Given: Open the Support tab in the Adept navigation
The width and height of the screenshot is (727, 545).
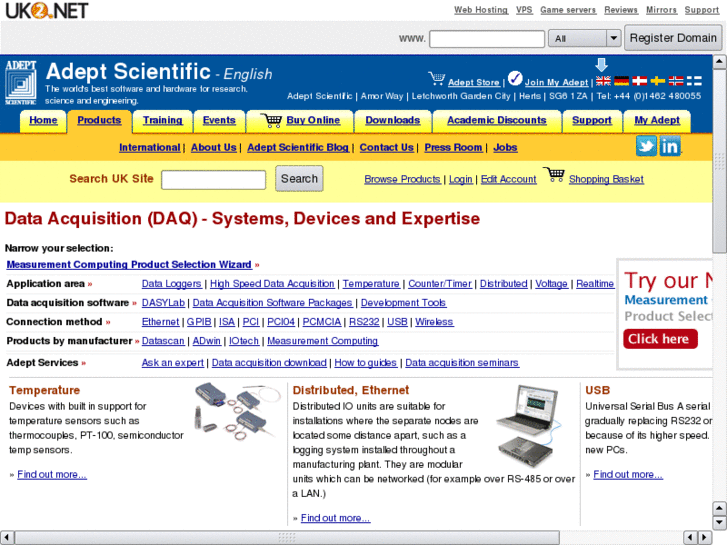Looking at the screenshot, I should [592, 120].
